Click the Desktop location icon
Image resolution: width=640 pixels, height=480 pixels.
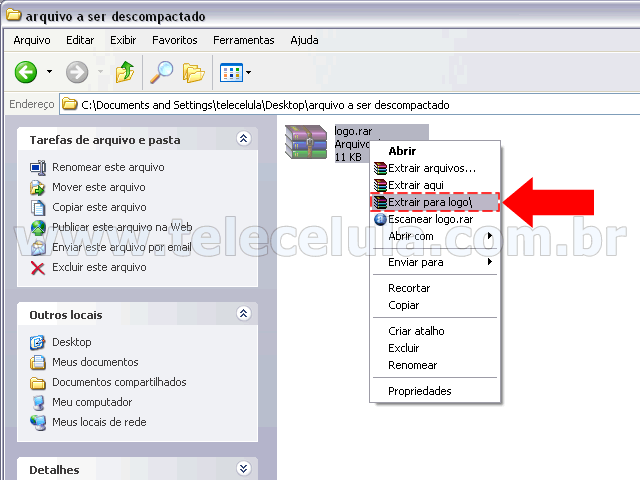[38, 342]
